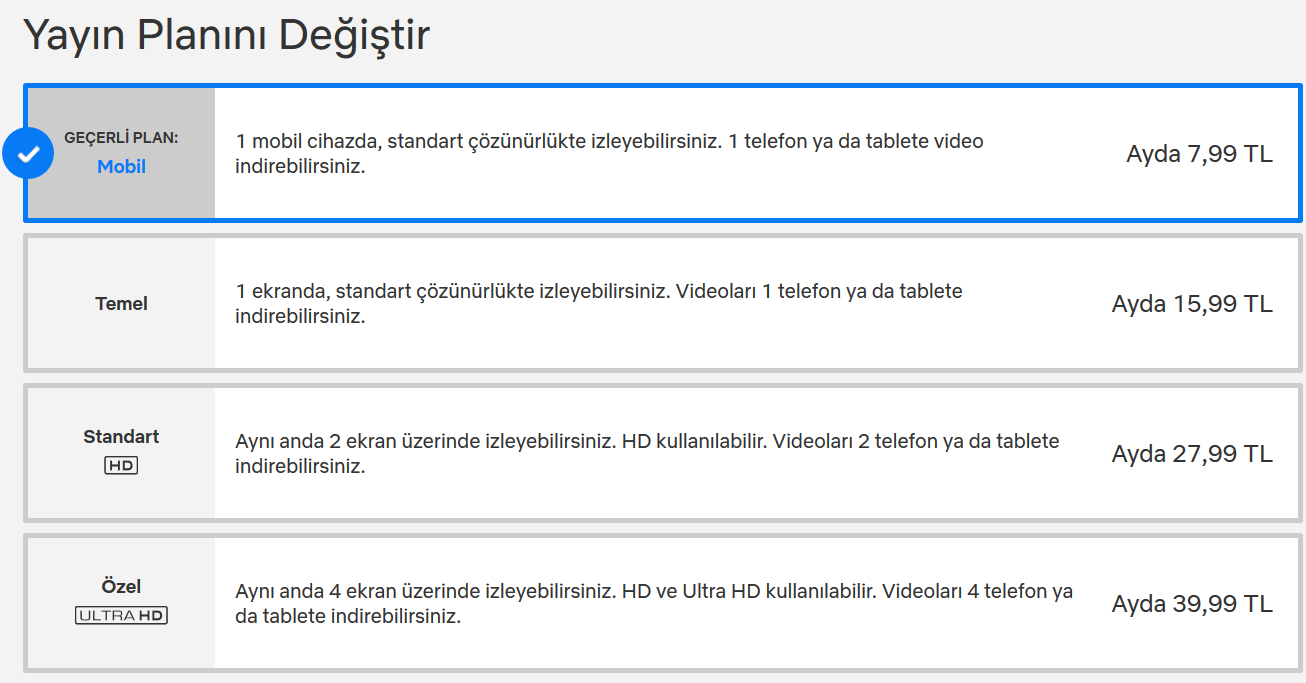Click the HD badge under Standart
This screenshot has width=1306, height=683.
click(121, 465)
